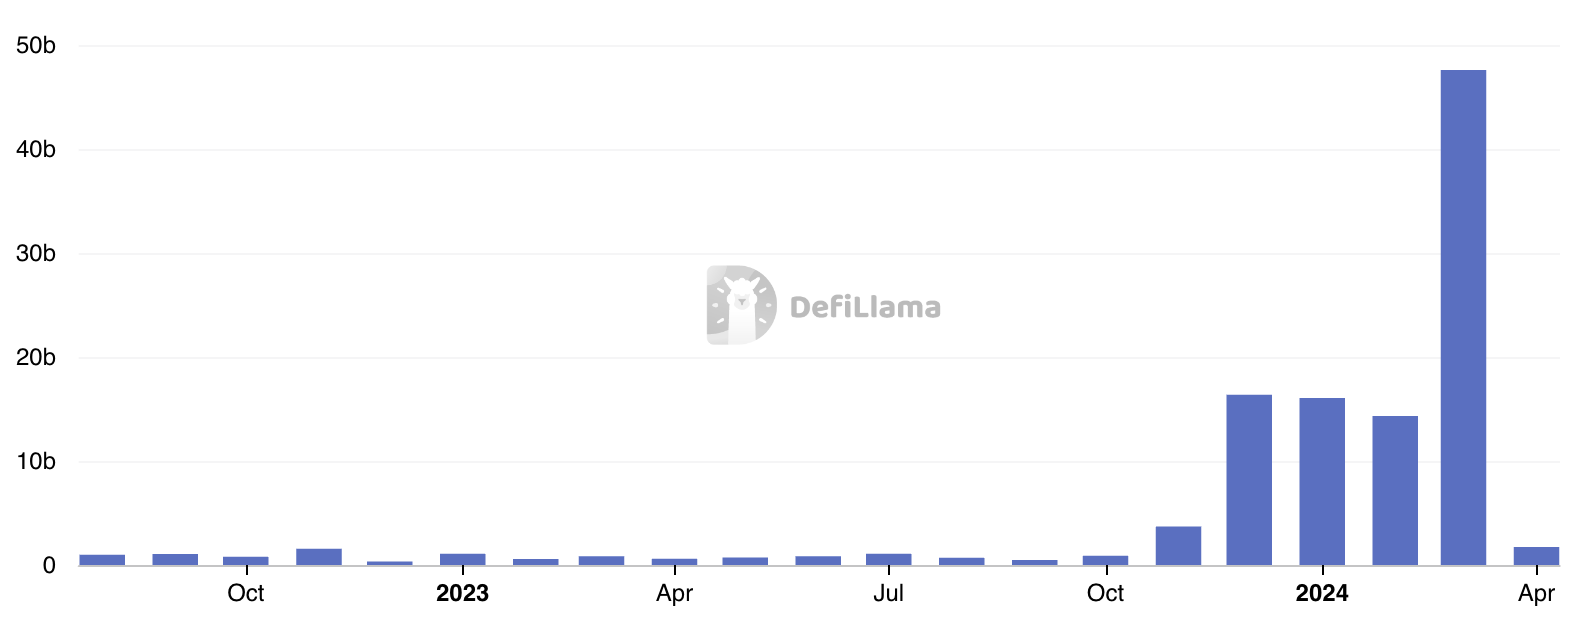Click the DefiLlama watermark text

tap(865, 307)
